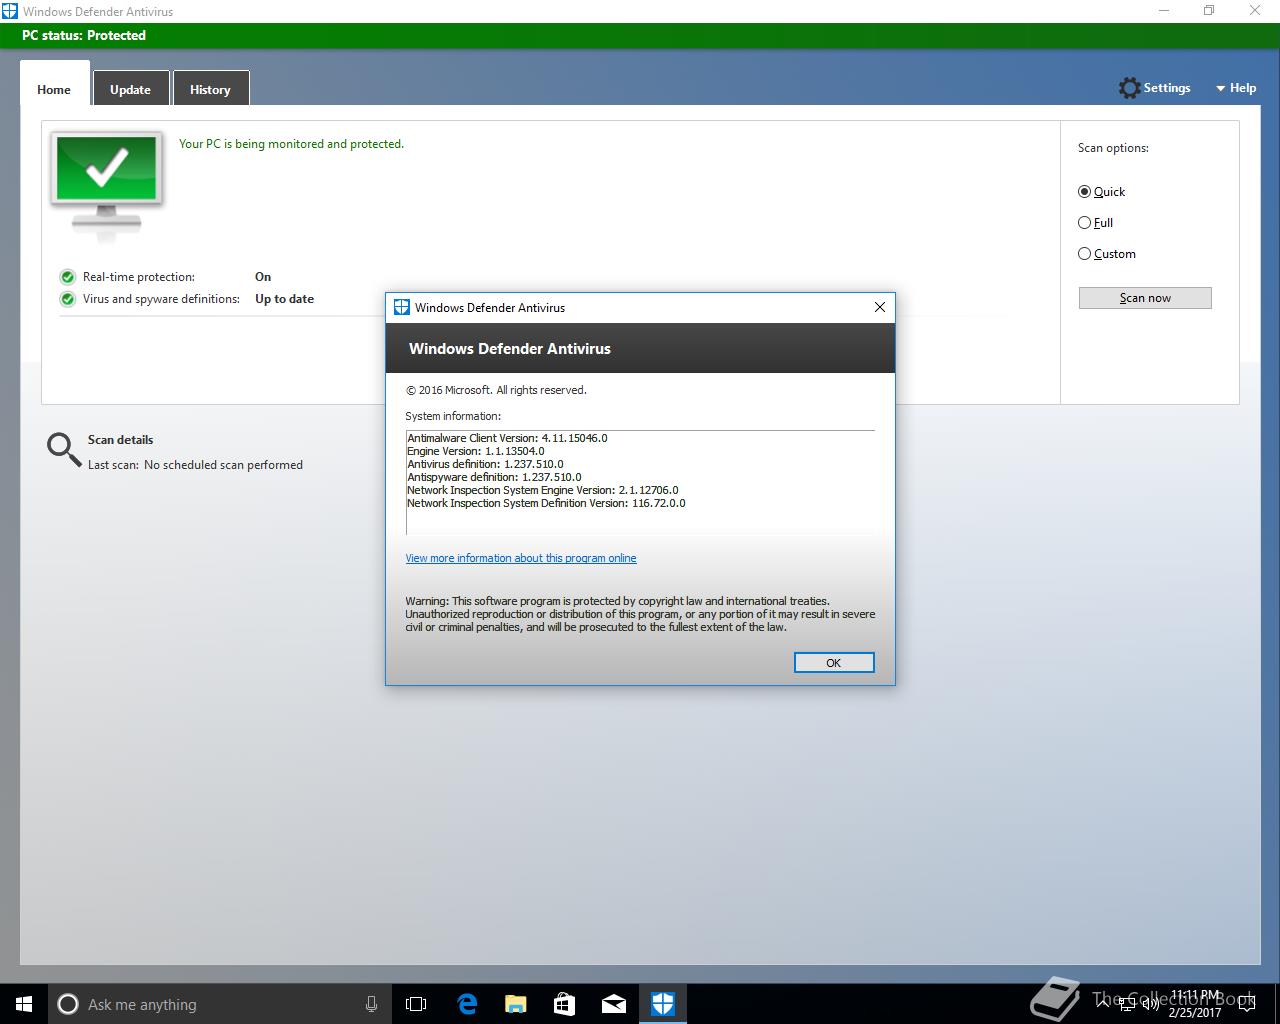
Task: Open View more information about this program online
Action: (521, 558)
